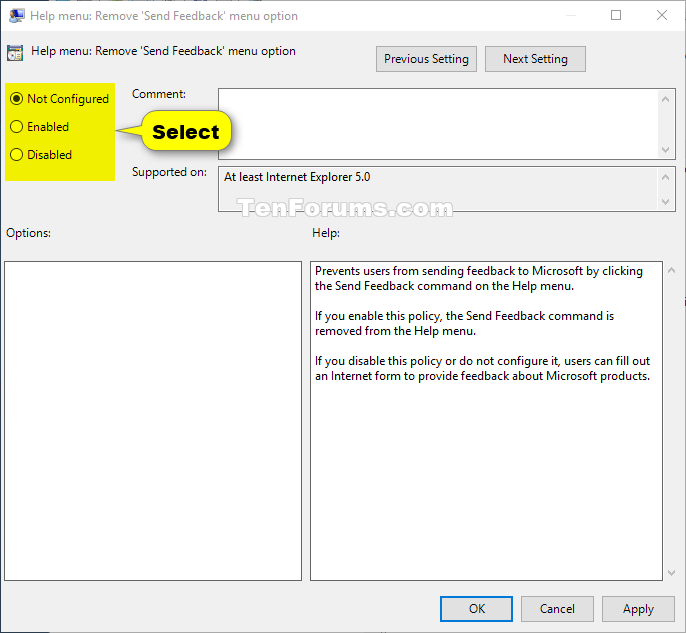Maximize the policy setting window
Image resolution: width=686 pixels, height=633 pixels.
tap(616, 15)
